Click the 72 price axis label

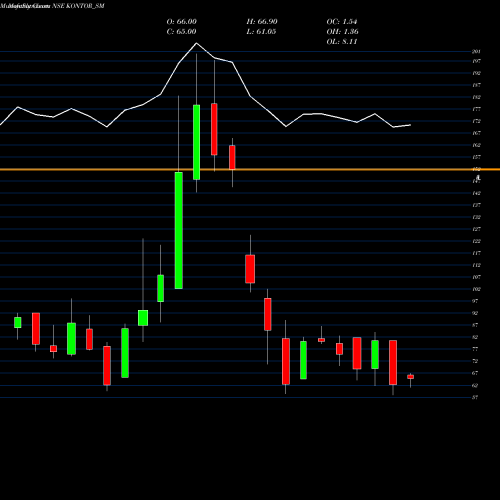(x=475, y=361)
